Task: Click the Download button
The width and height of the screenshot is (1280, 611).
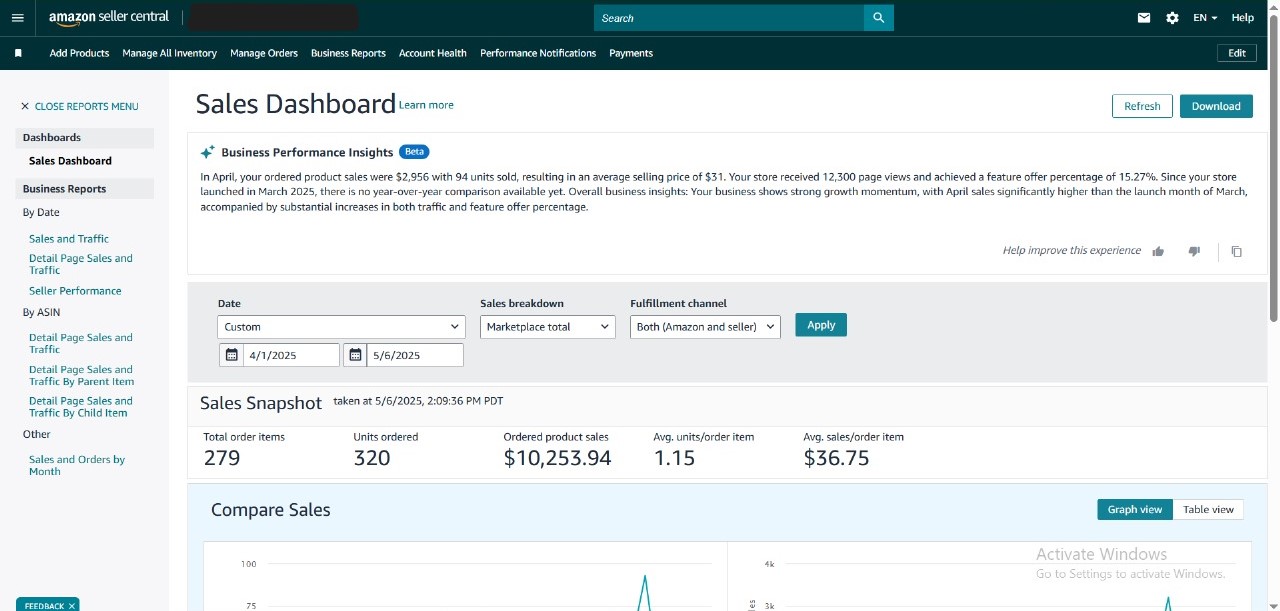Action: point(1216,106)
